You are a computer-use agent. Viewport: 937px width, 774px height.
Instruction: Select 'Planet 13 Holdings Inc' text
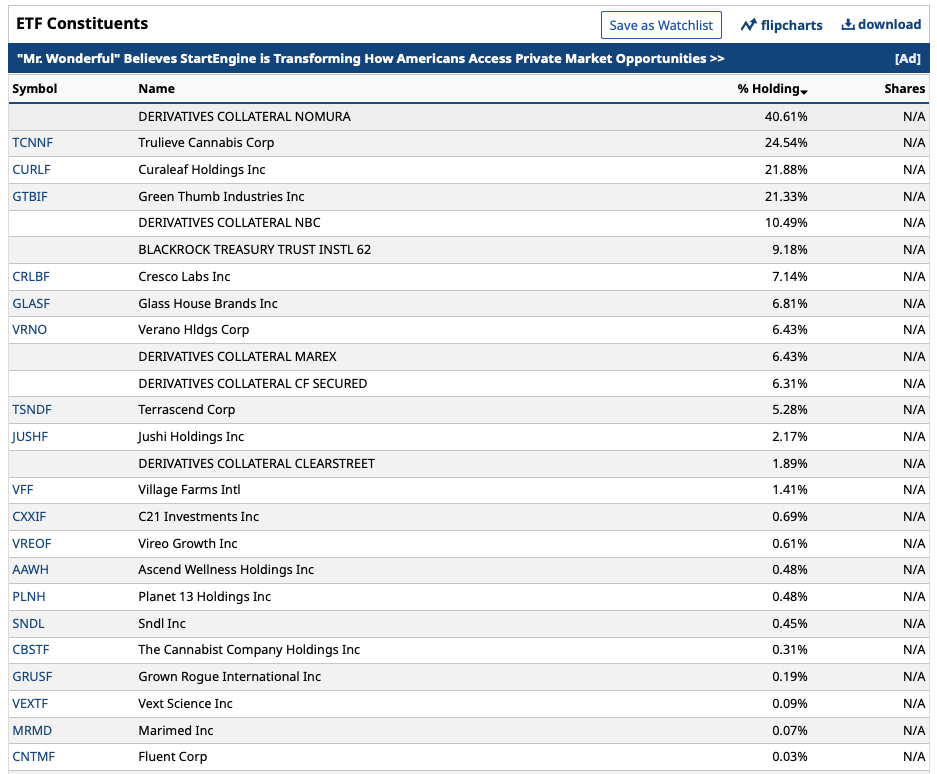click(204, 597)
